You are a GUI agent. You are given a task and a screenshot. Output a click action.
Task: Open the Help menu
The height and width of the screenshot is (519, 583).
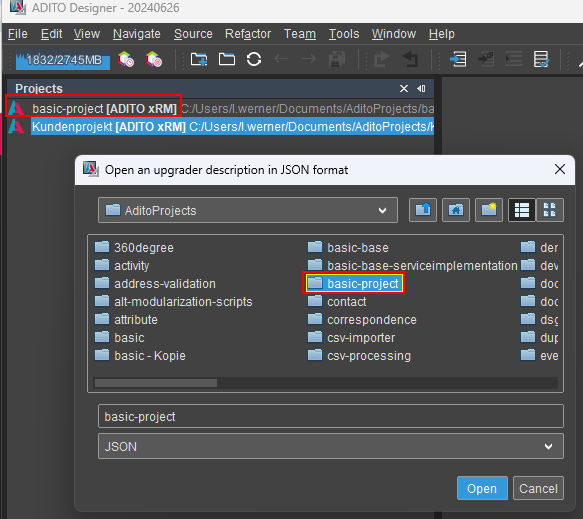[442, 34]
